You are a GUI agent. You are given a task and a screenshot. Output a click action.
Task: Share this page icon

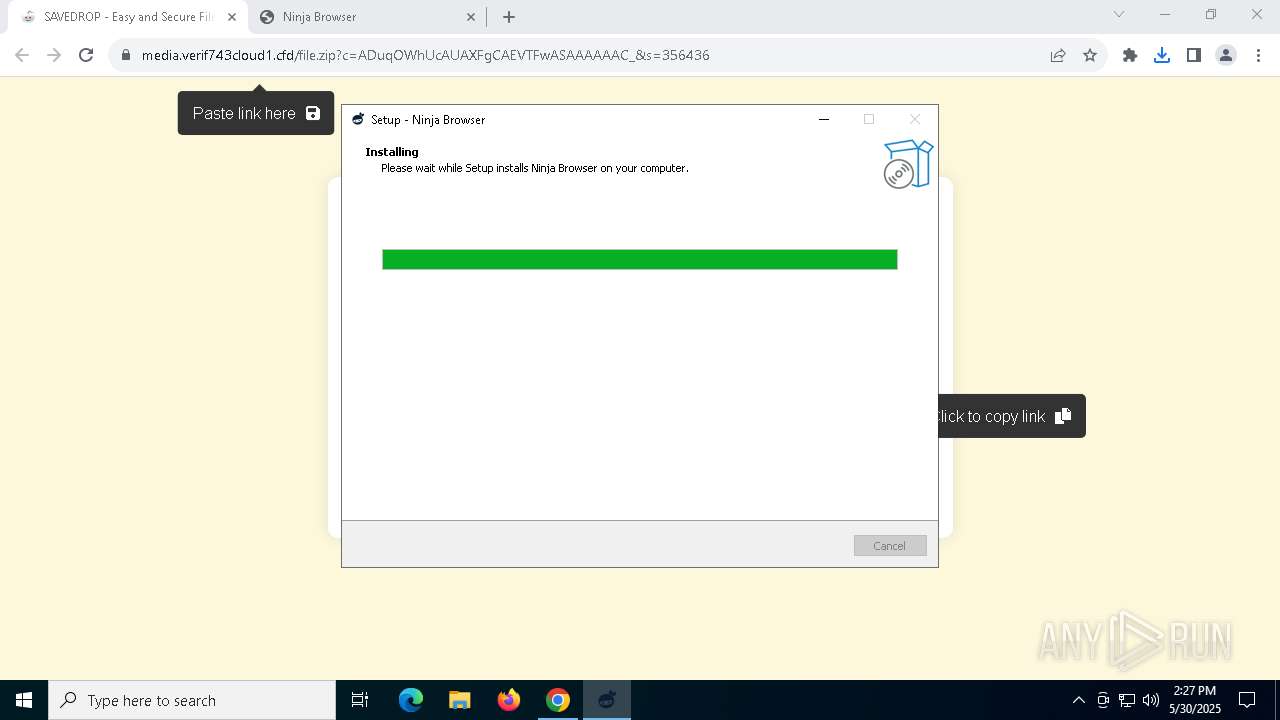tap(1058, 55)
